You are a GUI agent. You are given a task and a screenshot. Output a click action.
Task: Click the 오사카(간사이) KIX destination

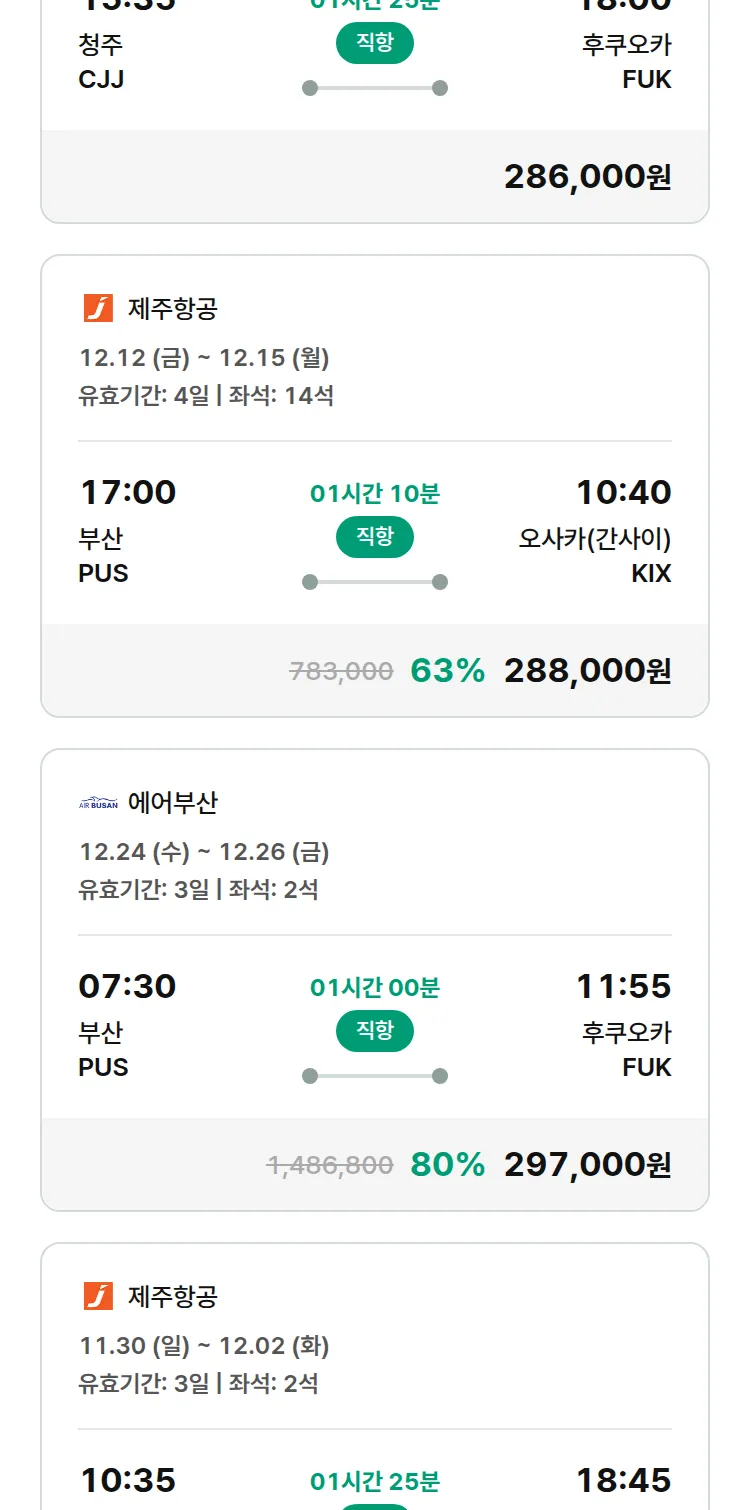point(595,555)
